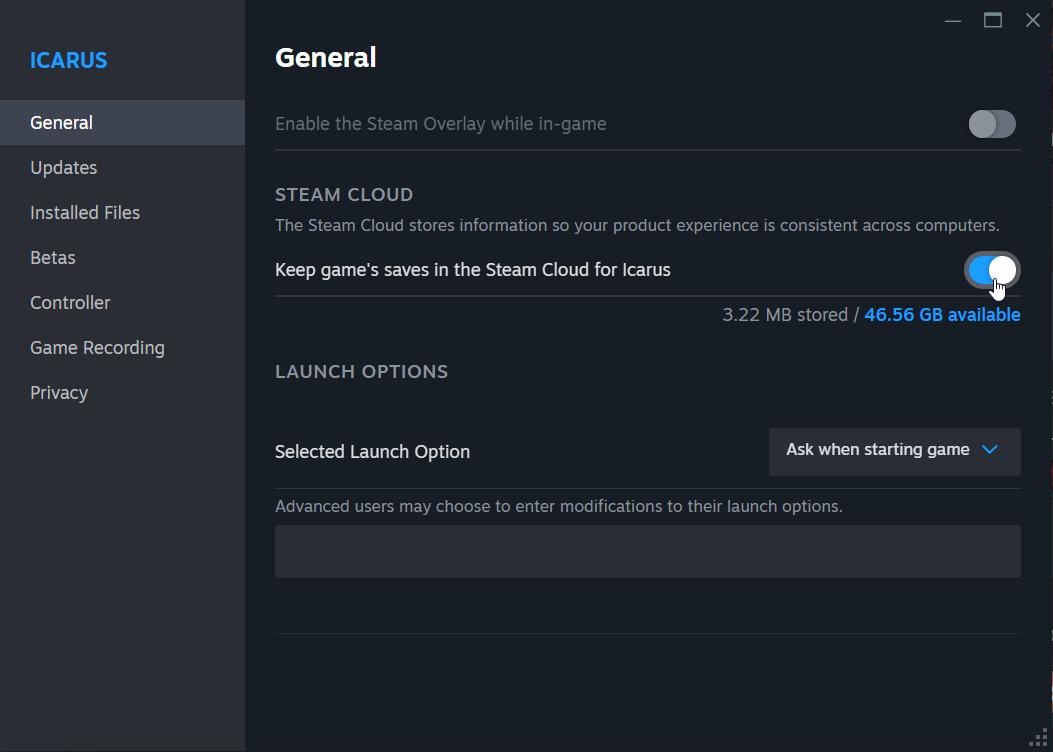Open the Controller settings section
This screenshot has height=752, width=1053.
point(70,302)
